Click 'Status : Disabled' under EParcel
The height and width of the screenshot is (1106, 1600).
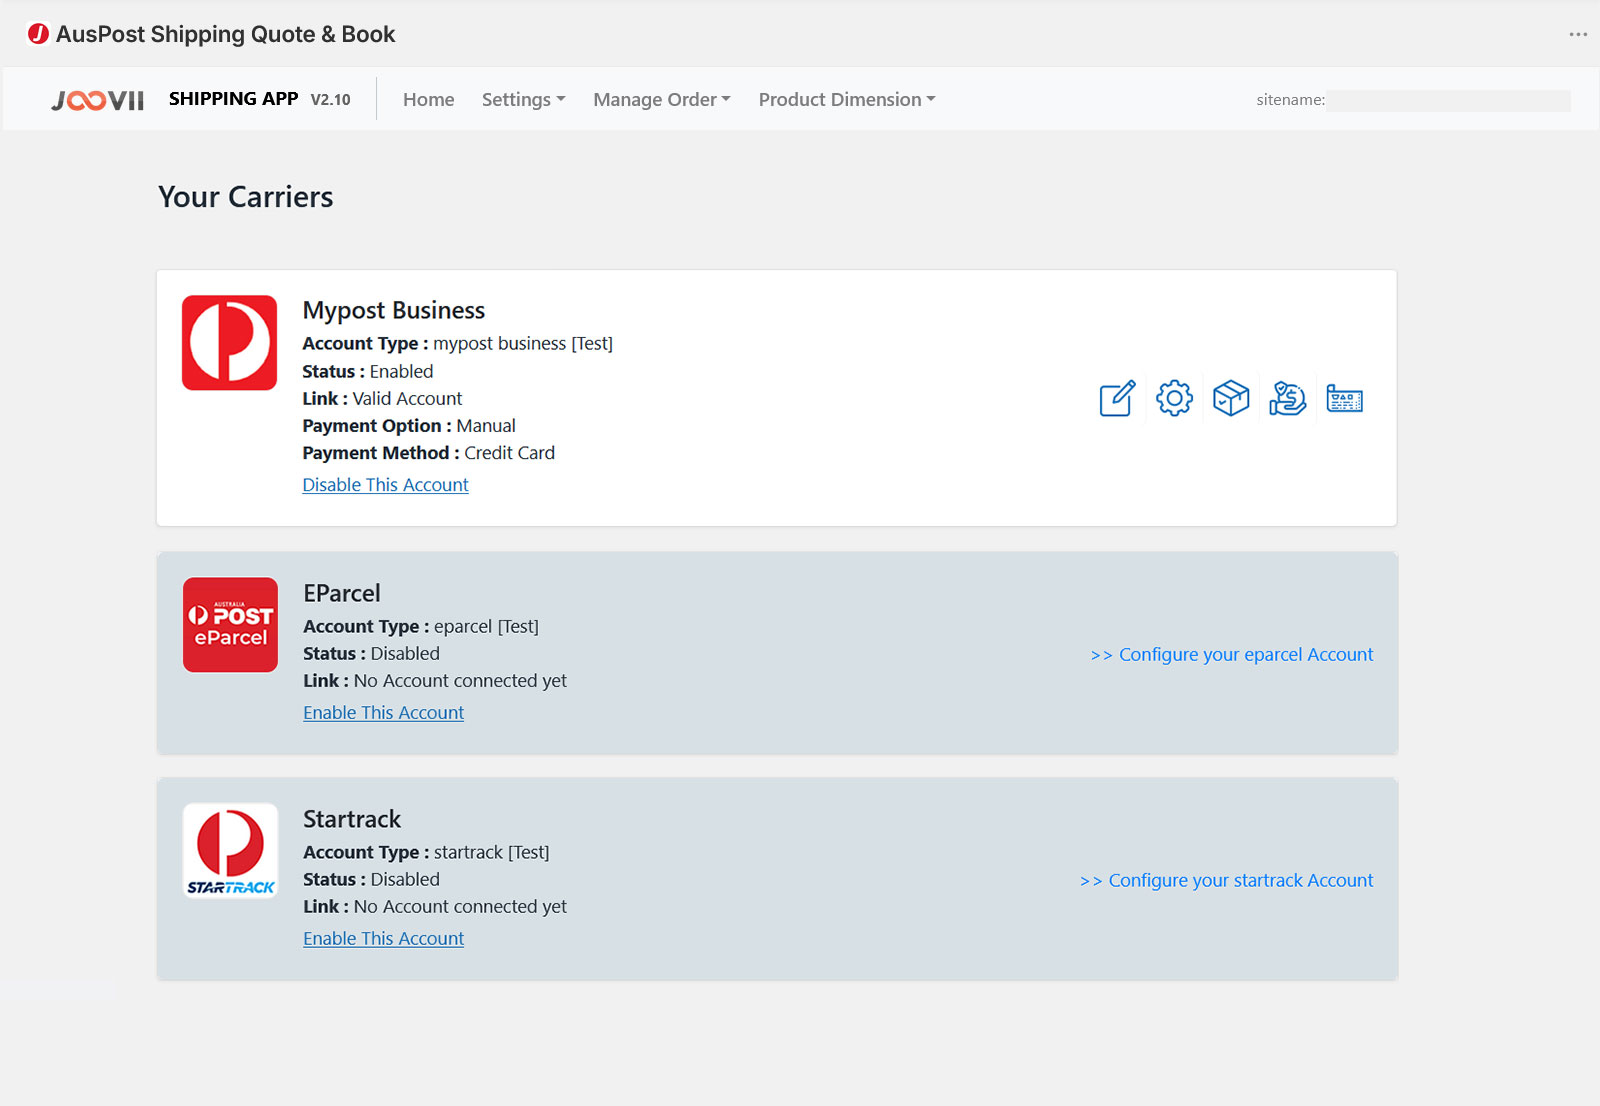click(372, 654)
